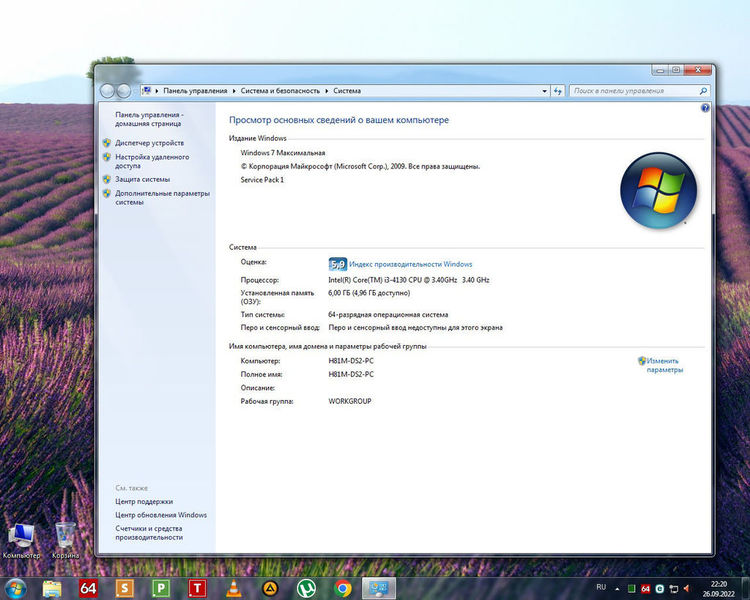Select Панель управления breadcrumb item
The image size is (750, 600).
[195, 91]
